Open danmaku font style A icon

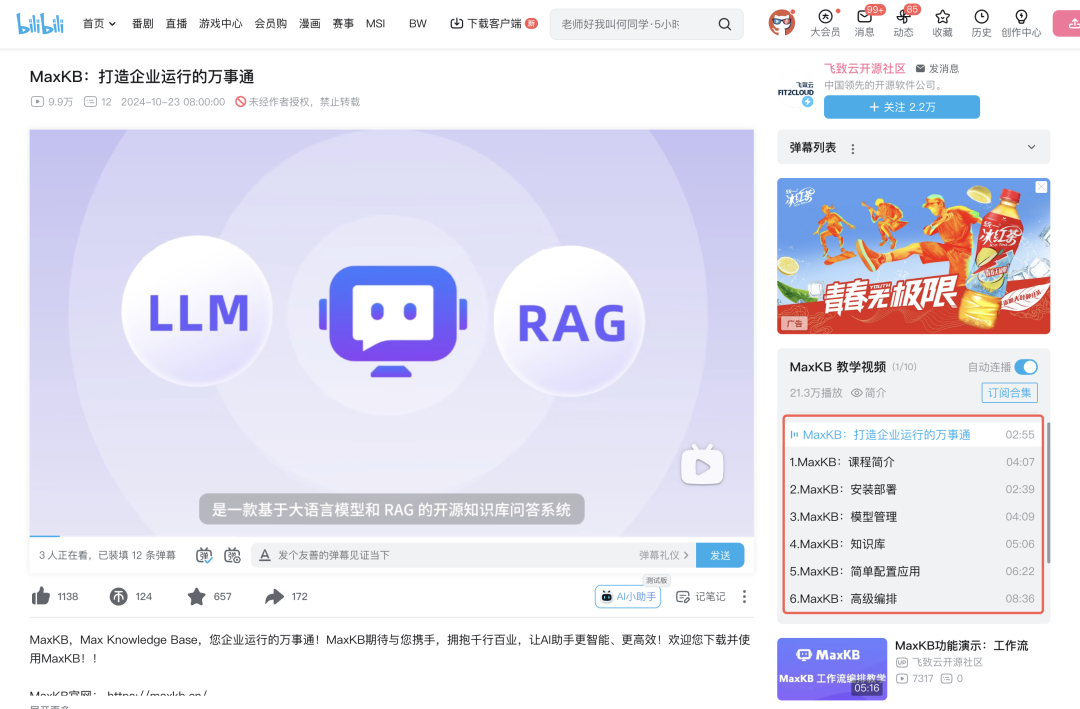tap(264, 555)
